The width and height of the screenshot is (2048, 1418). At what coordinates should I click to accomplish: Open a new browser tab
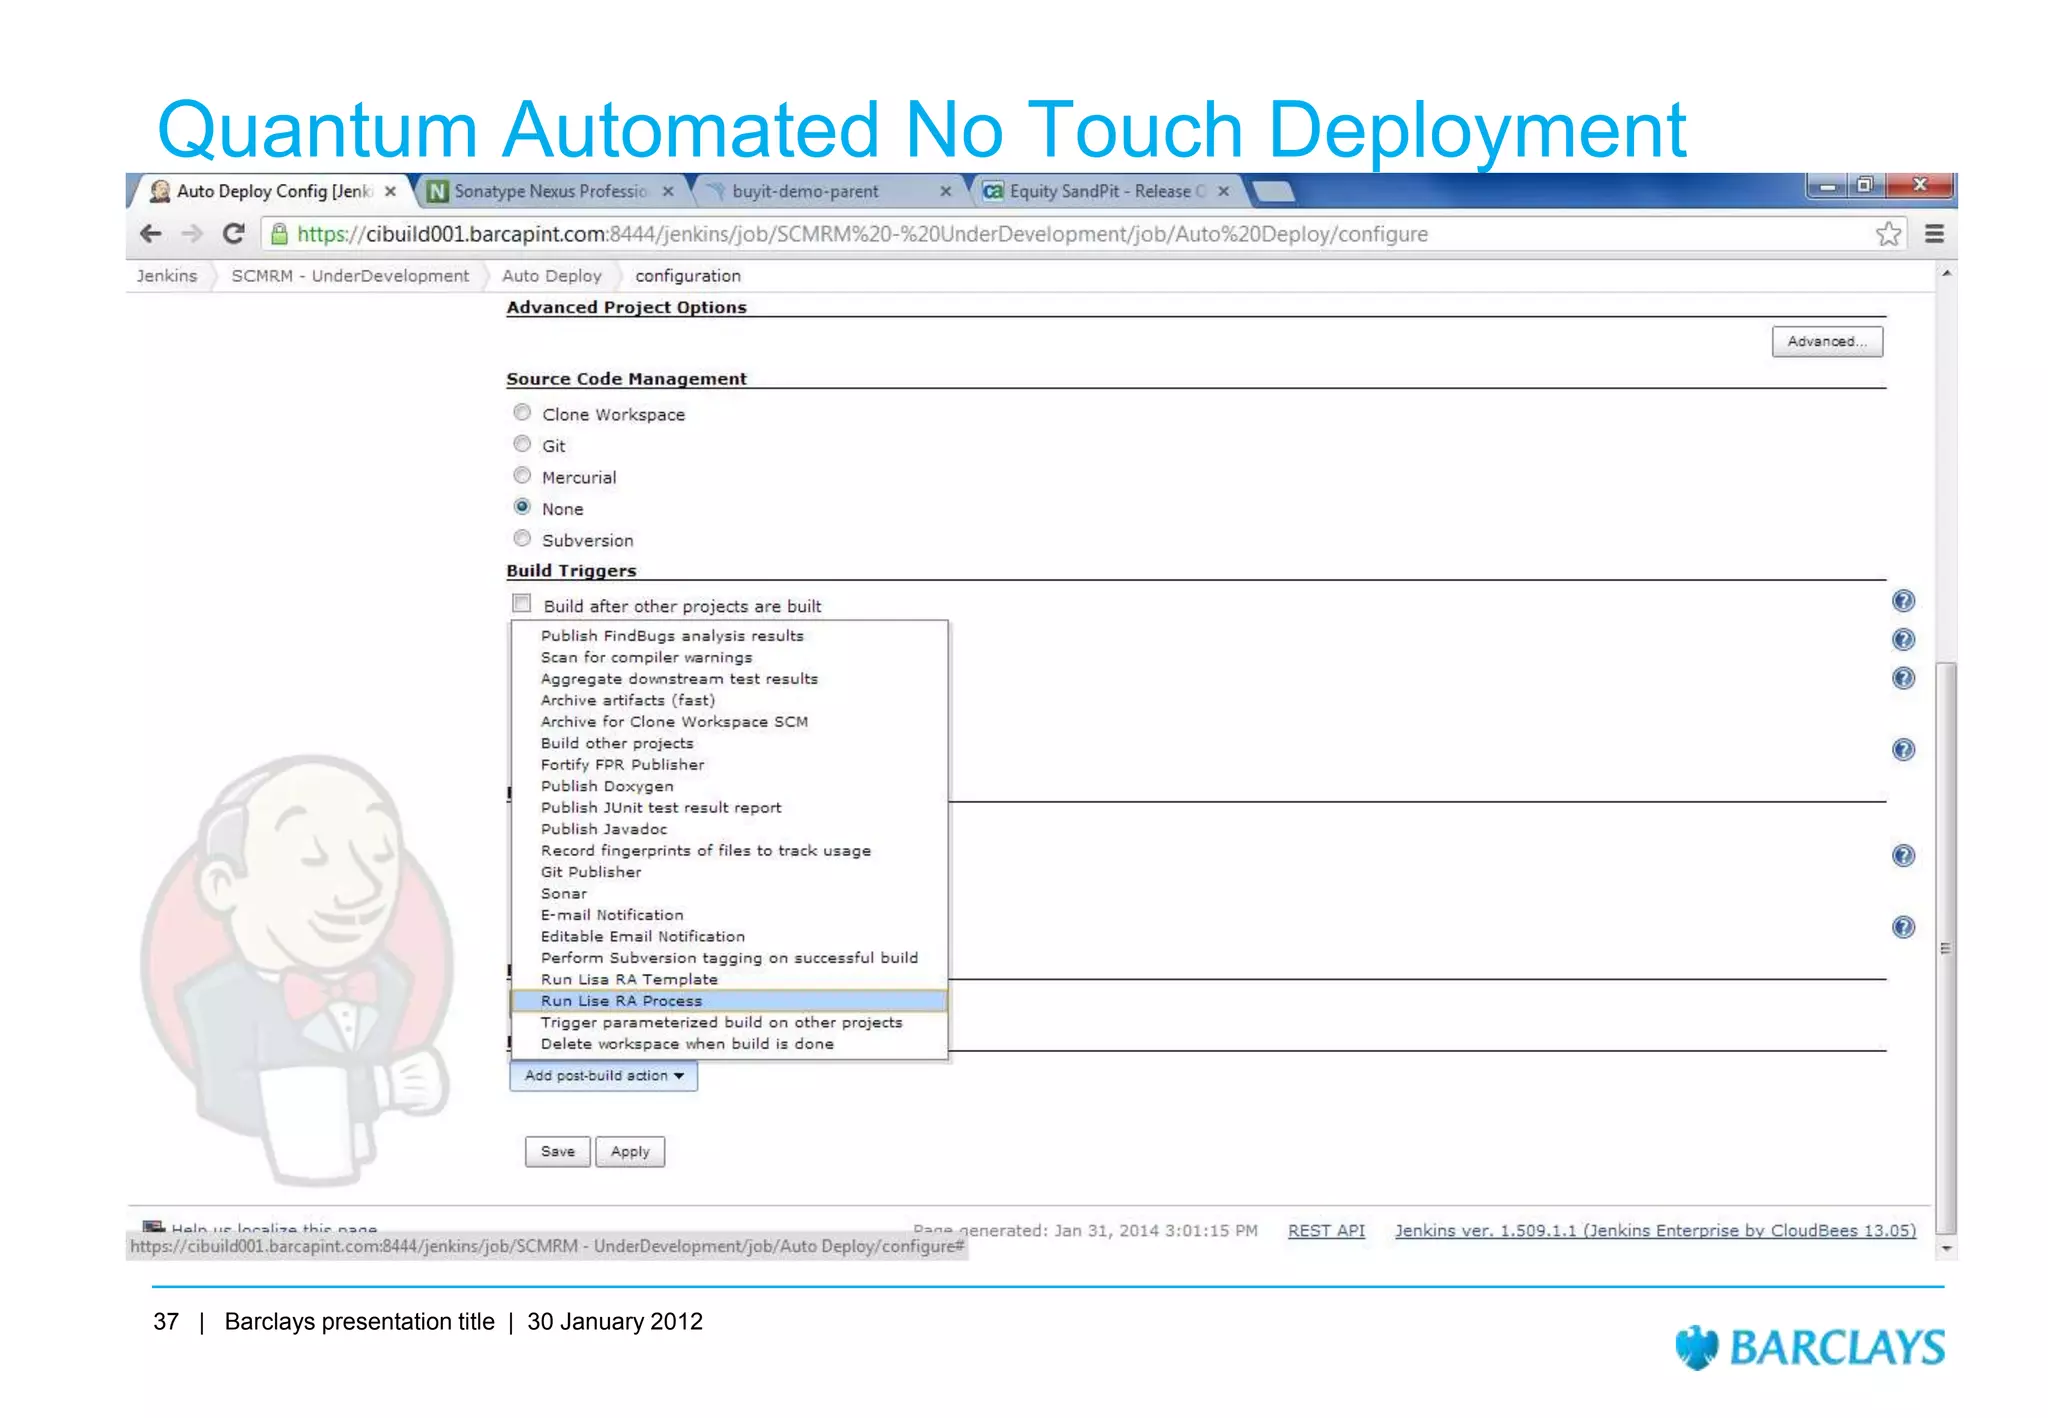(x=1273, y=191)
